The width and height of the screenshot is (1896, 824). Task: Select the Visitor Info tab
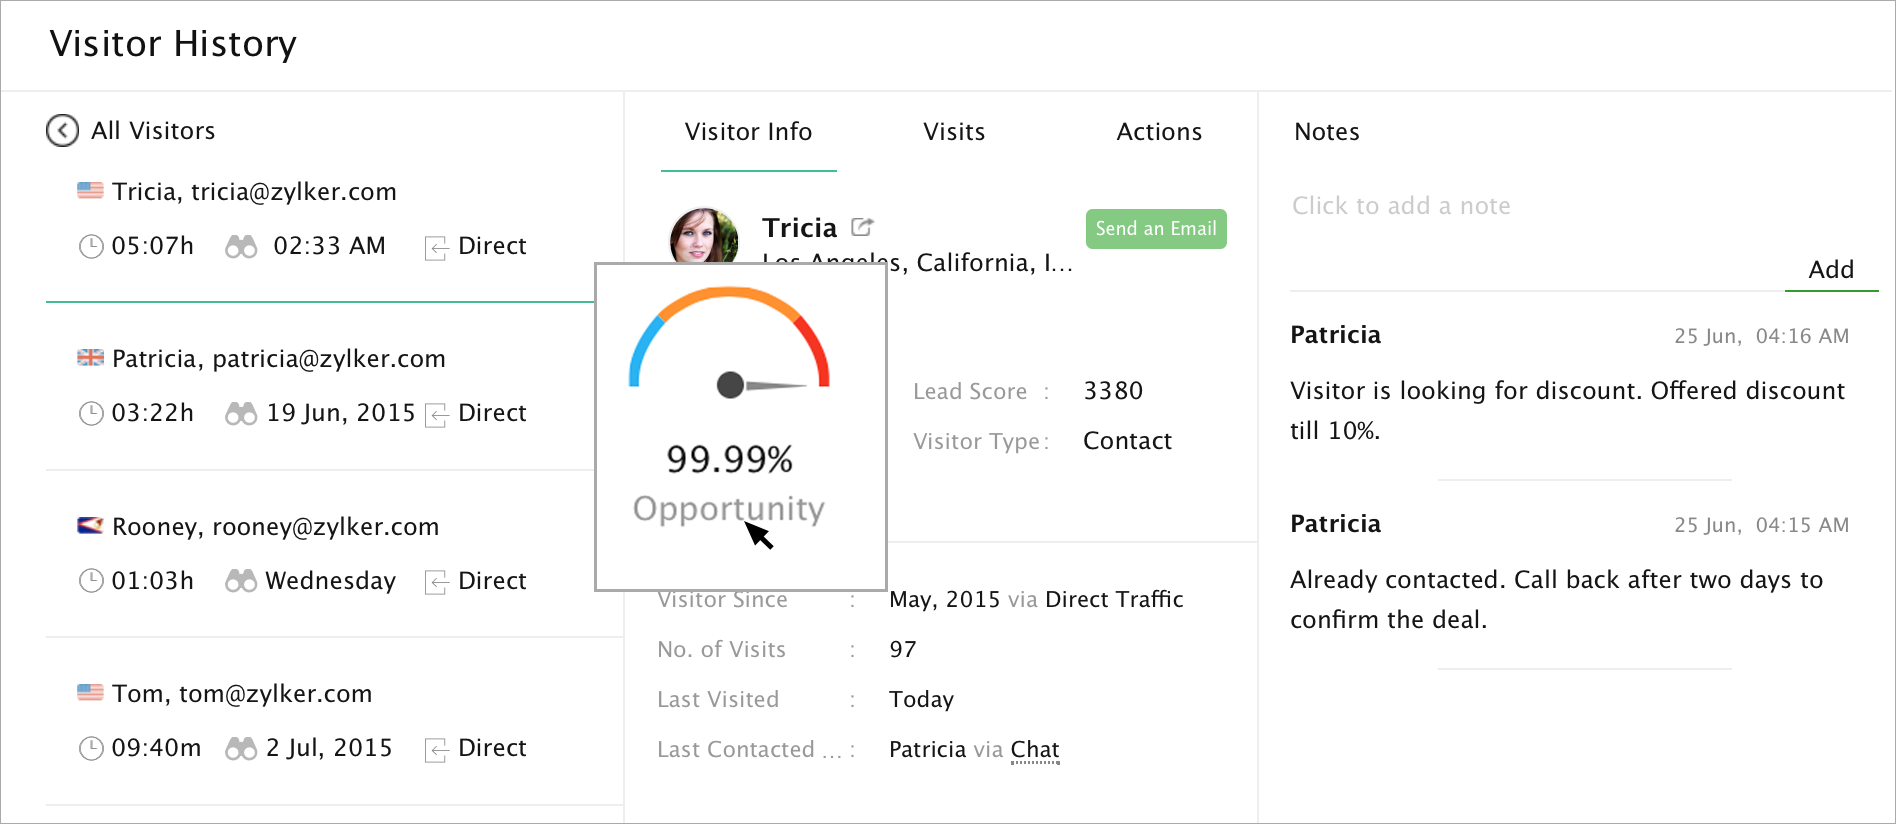click(748, 132)
